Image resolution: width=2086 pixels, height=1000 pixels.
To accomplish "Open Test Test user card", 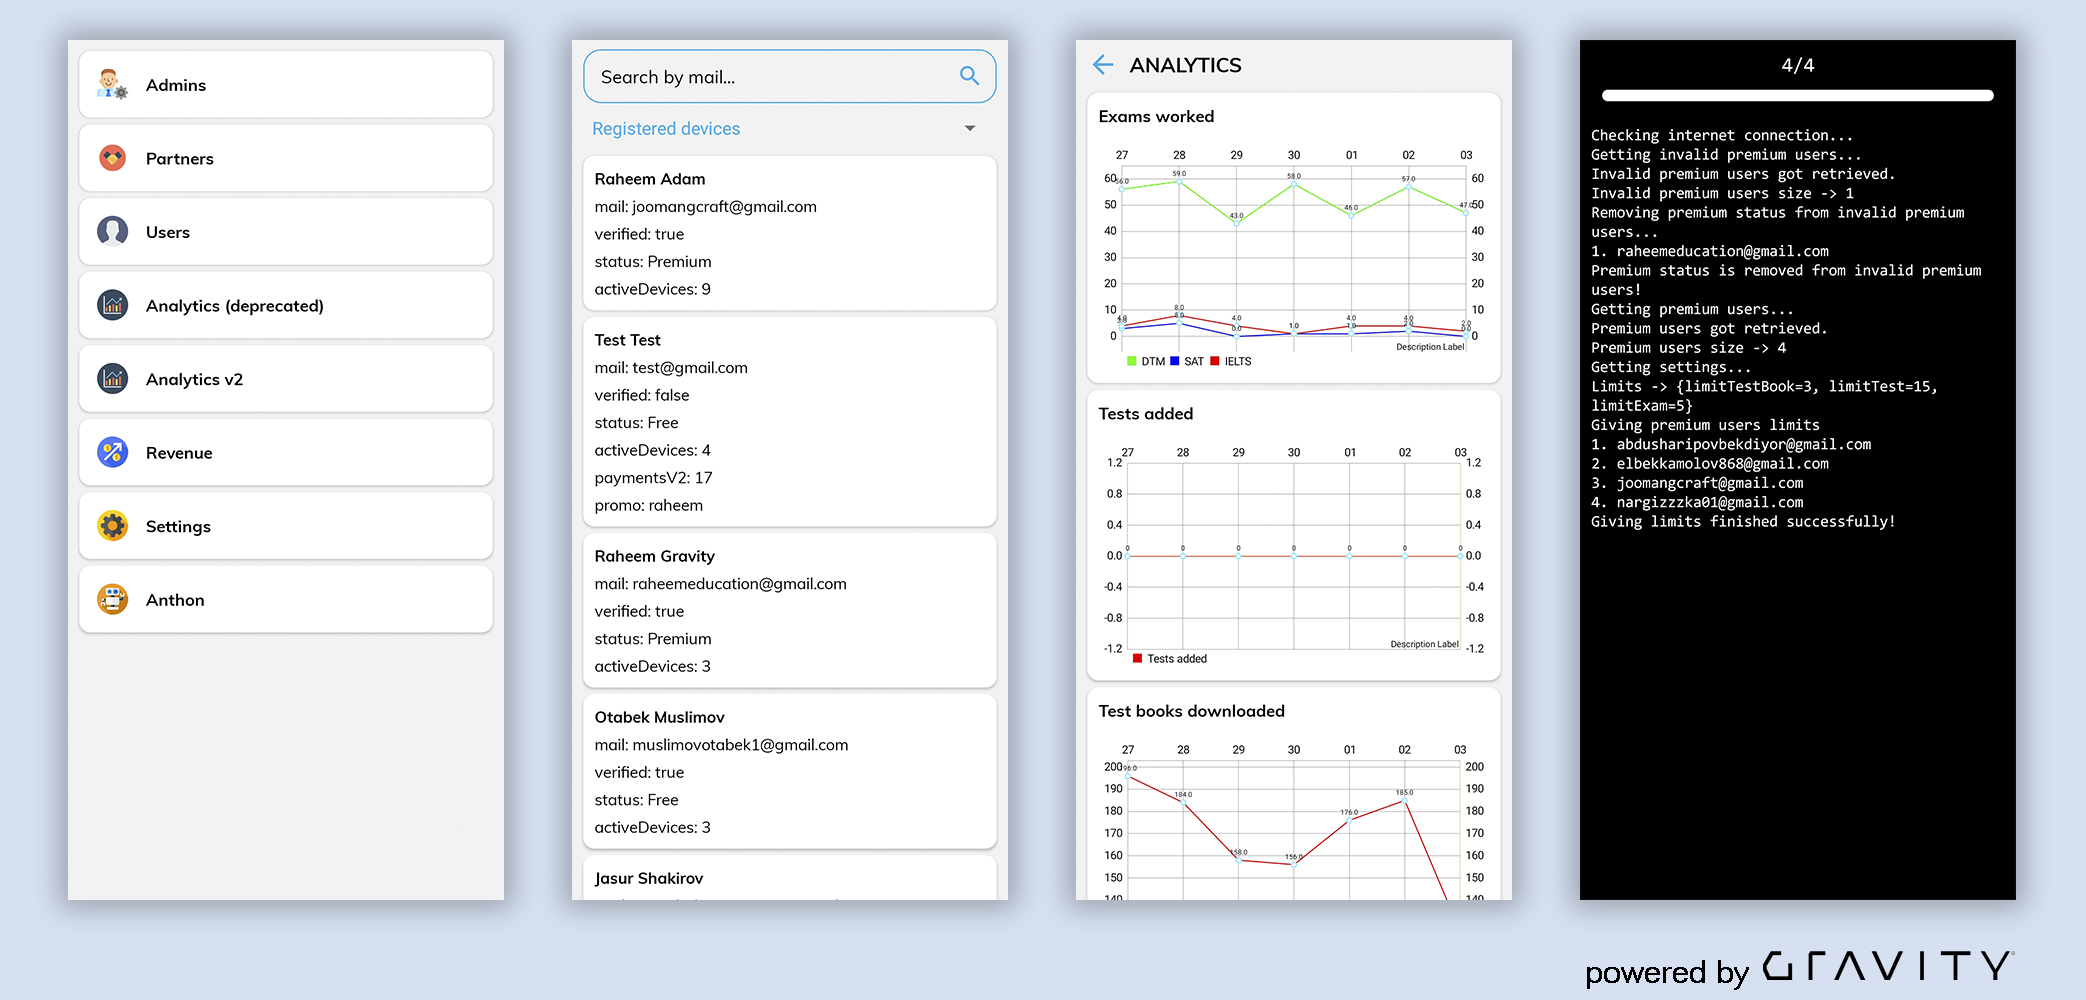I will click(x=790, y=422).
